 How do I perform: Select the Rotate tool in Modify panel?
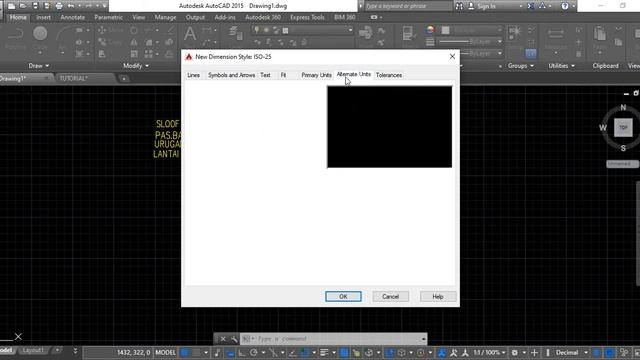pos(134,30)
